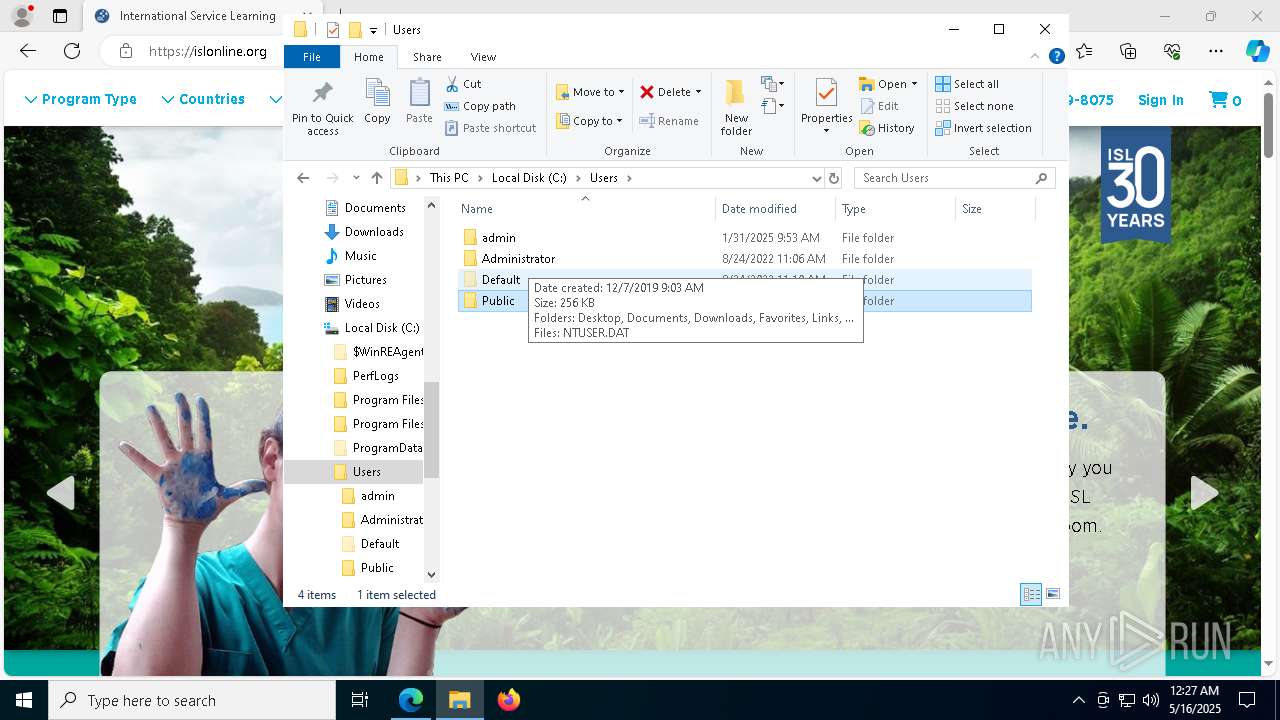Click Invert selection
Viewport: 1280px width, 720px height.
983,128
